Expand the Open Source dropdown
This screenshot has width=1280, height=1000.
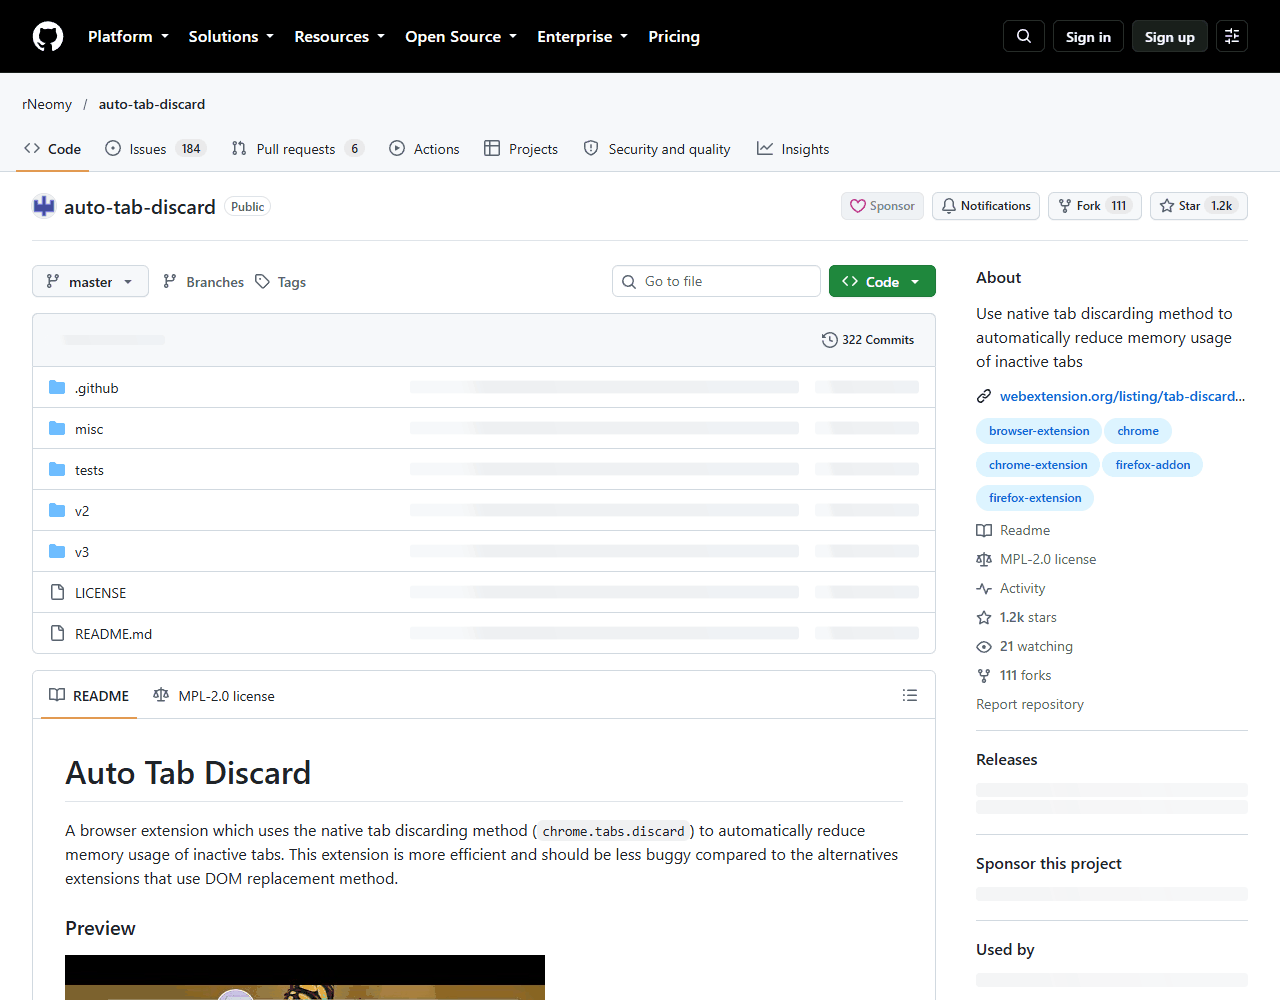click(461, 36)
